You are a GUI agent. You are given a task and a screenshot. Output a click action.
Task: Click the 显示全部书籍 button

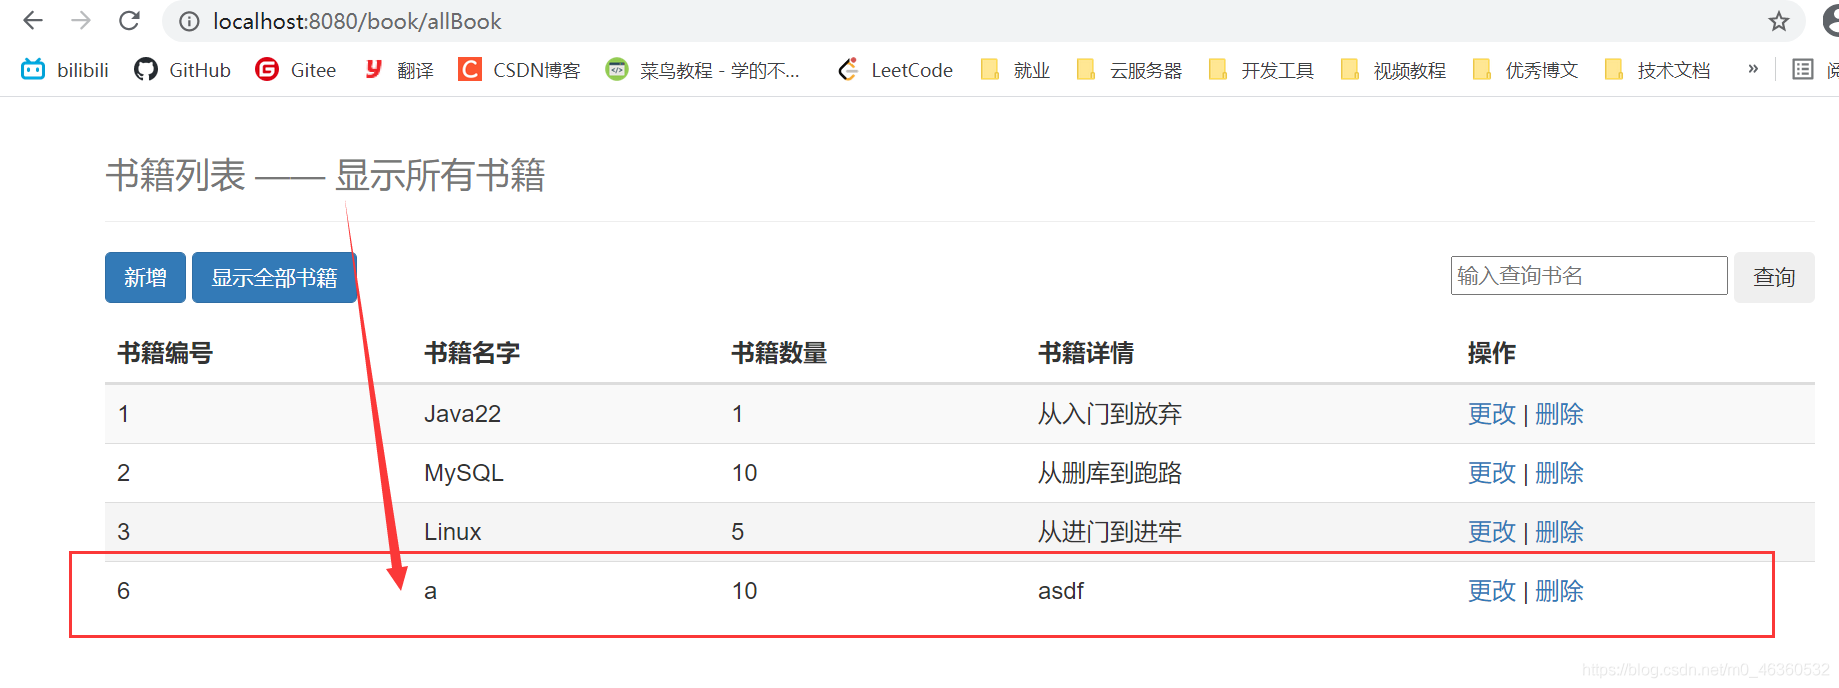pyautogui.click(x=274, y=277)
